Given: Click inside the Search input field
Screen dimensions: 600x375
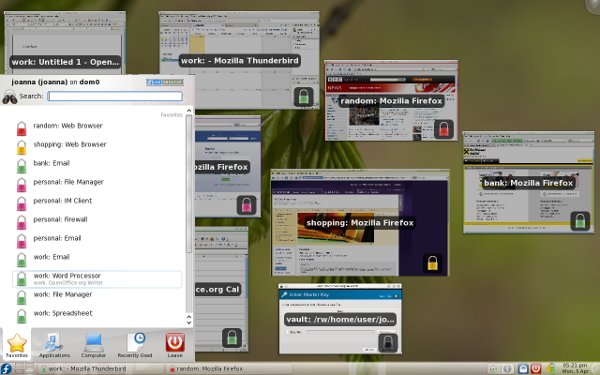Looking at the screenshot, I should (x=115, y=96).
